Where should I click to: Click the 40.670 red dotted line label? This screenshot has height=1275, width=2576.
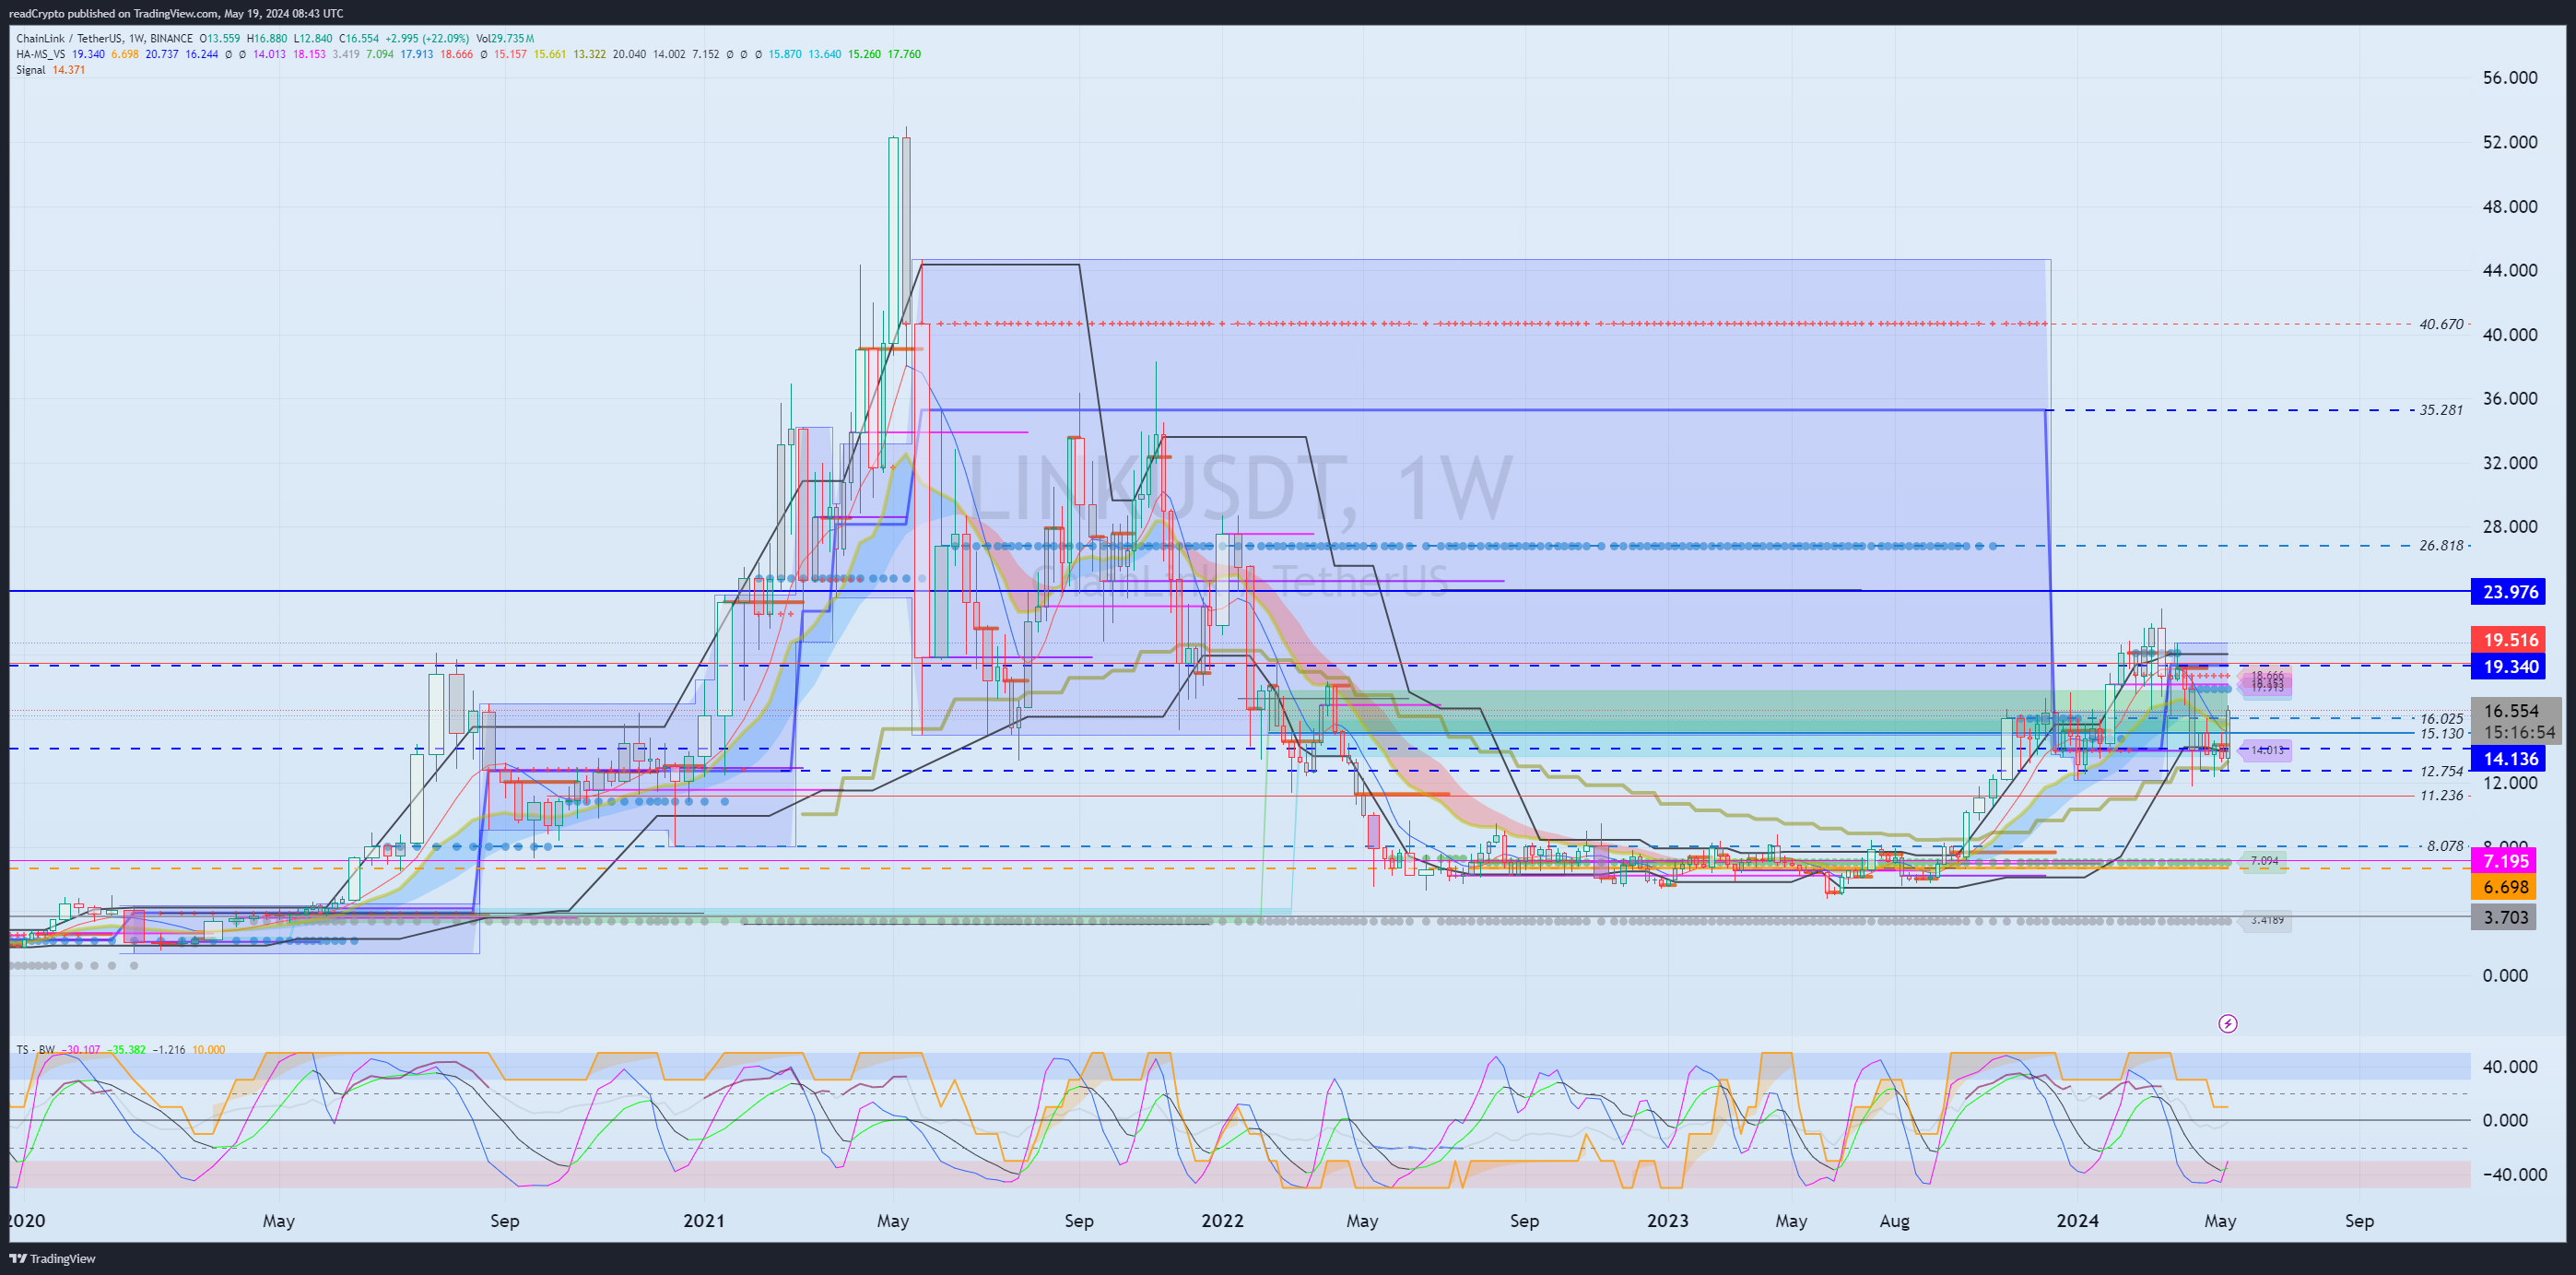[2441, 324]
